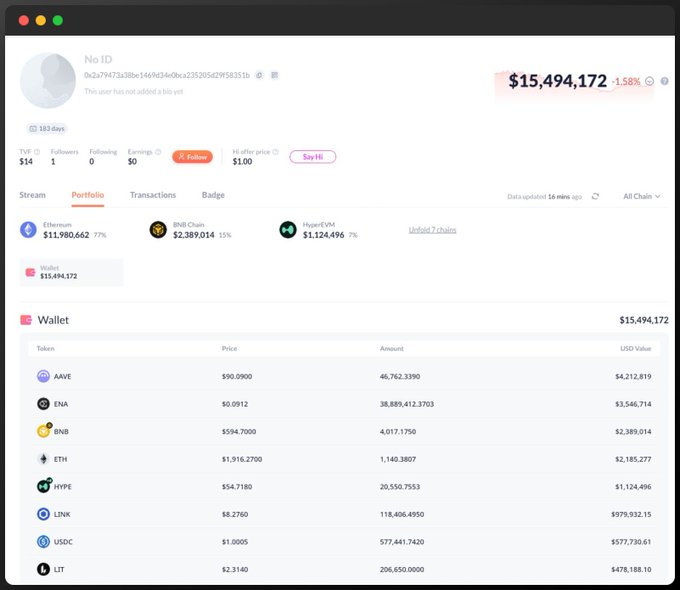Click the $15,494,172 net worth total
Screen dimensions: 680x590
tap(558, 81)
